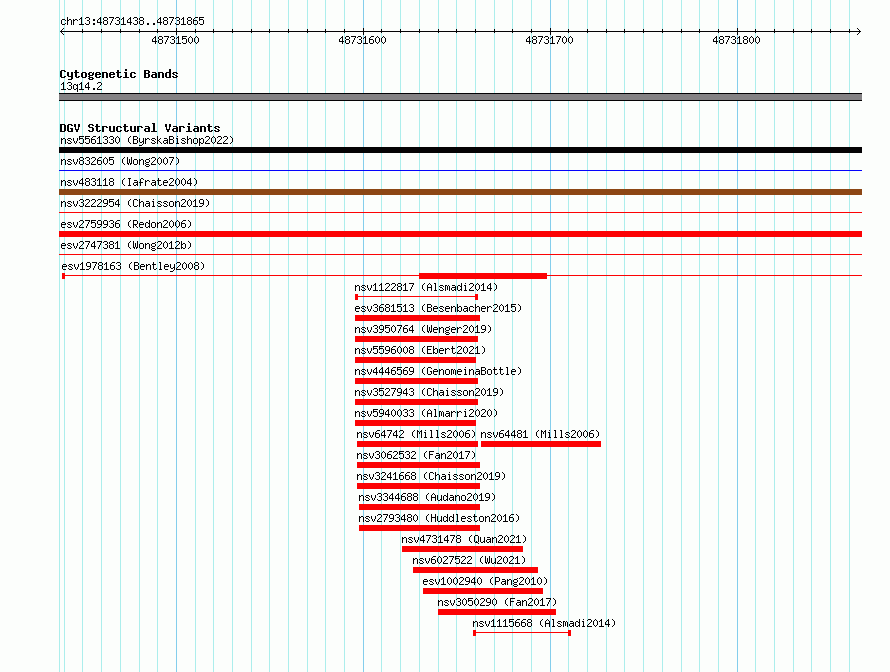The height and width of the screenshot is (672, 890).
Task: Click nsv6027522 (Wu2021) label
Action: tap(469, 560)
